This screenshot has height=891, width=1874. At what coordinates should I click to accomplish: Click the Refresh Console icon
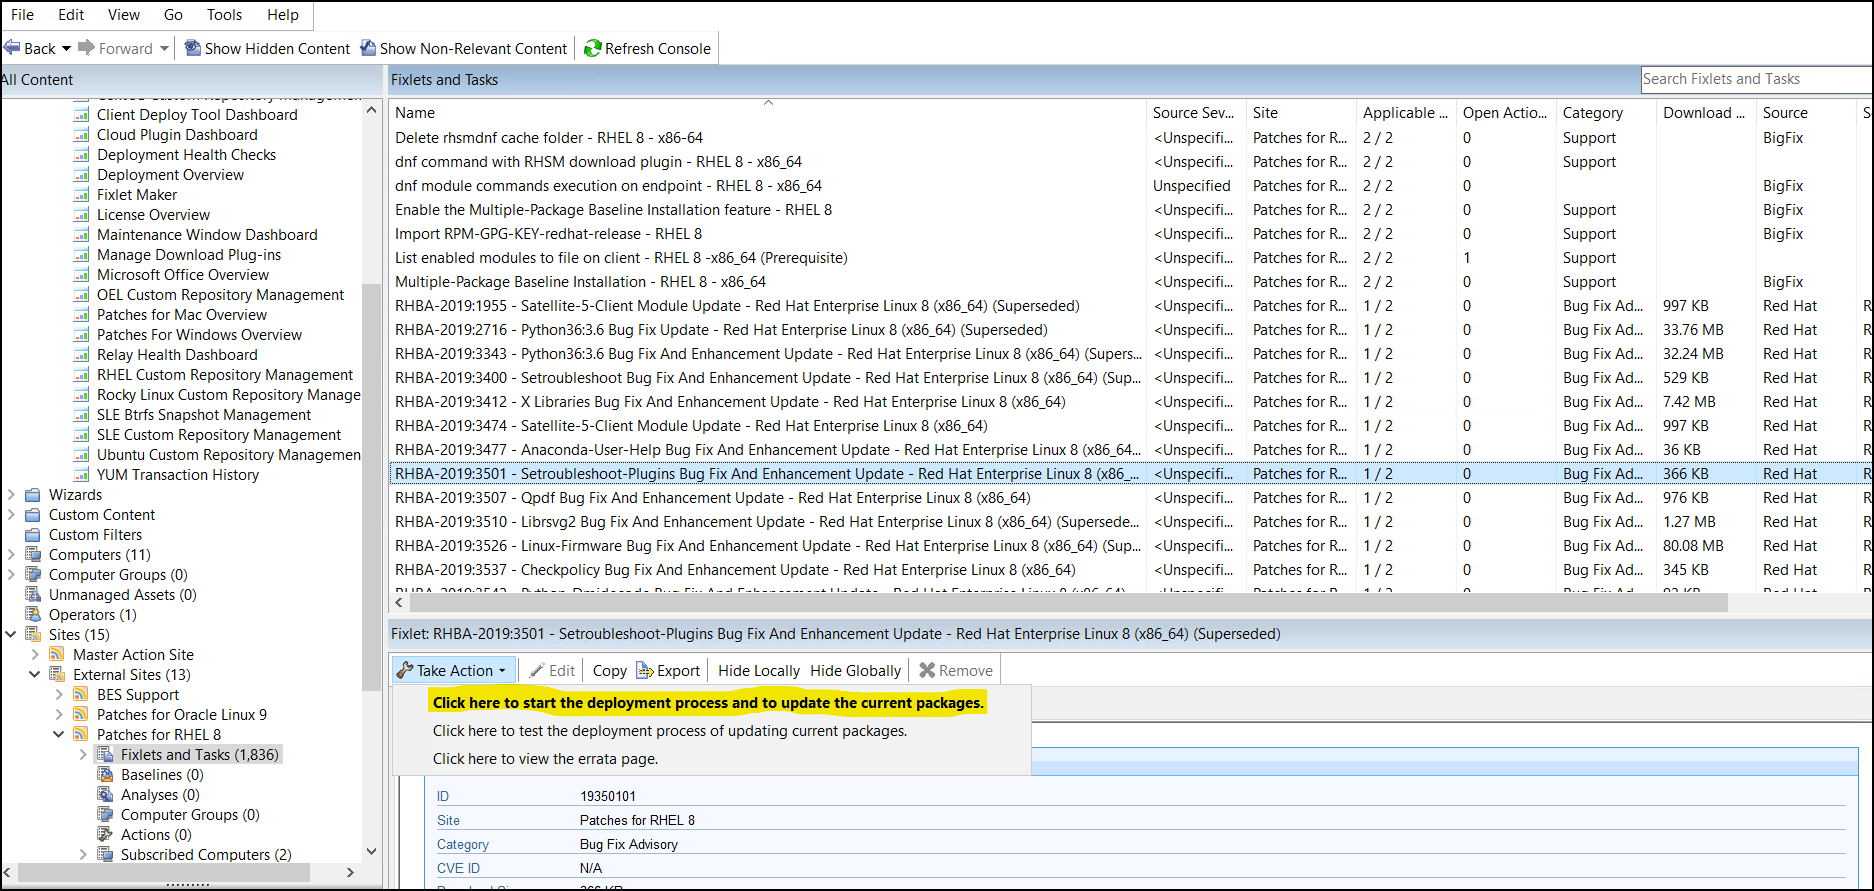tap(593, 48)
